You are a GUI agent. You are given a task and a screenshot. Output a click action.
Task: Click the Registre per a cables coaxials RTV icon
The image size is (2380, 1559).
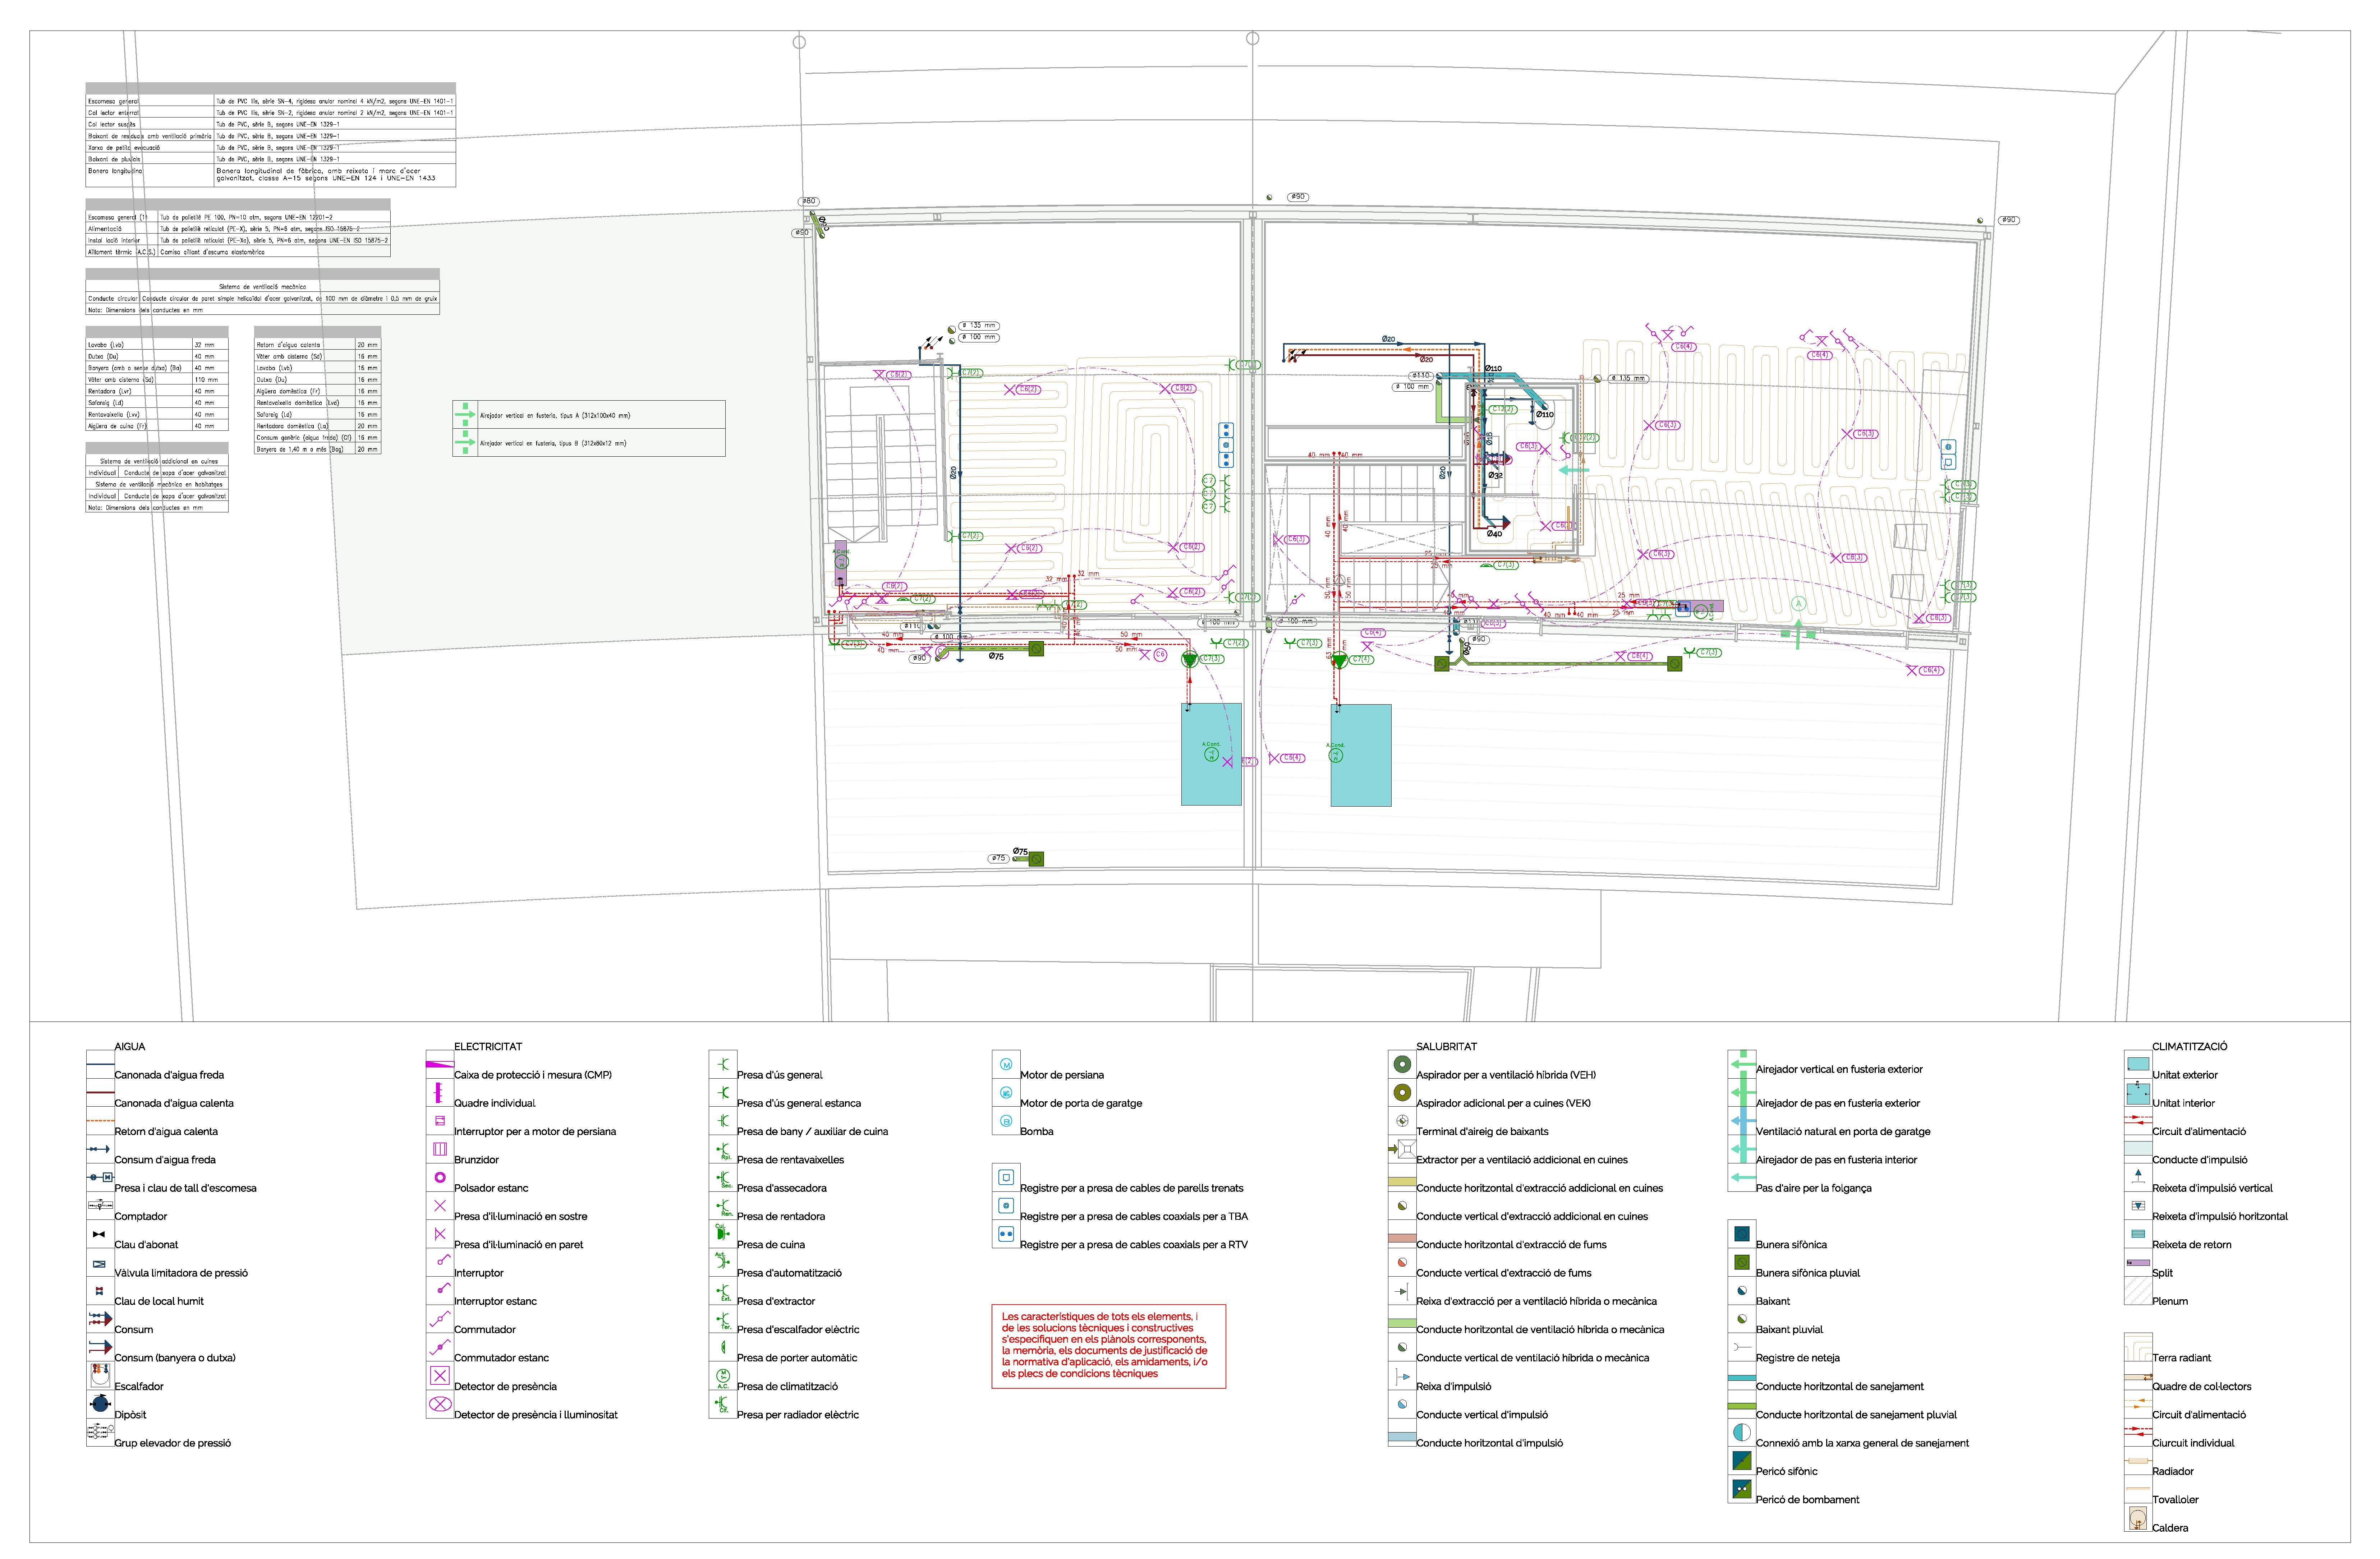tap(1006, 1234)
